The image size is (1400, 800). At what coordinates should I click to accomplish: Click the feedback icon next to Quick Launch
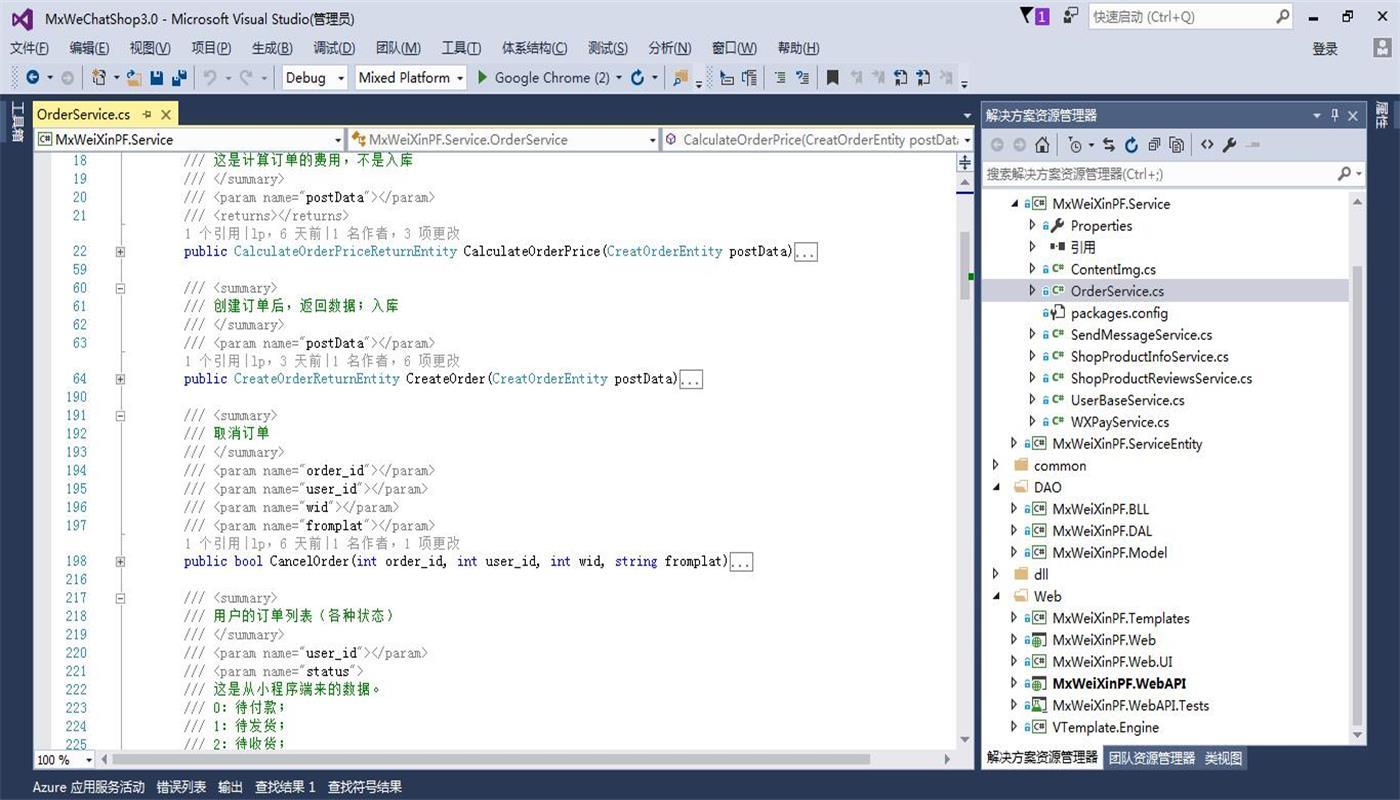[x=1070, y=16]
